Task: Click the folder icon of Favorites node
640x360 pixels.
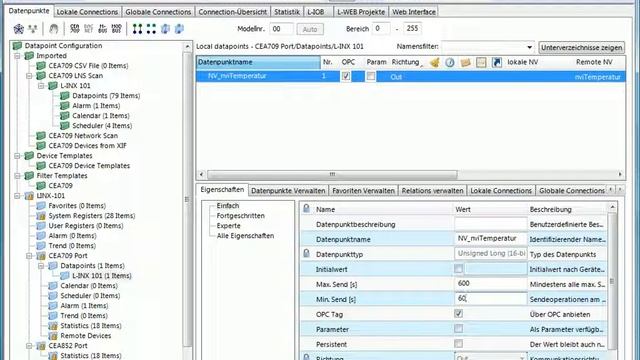Action: click(x=41, y=206)
